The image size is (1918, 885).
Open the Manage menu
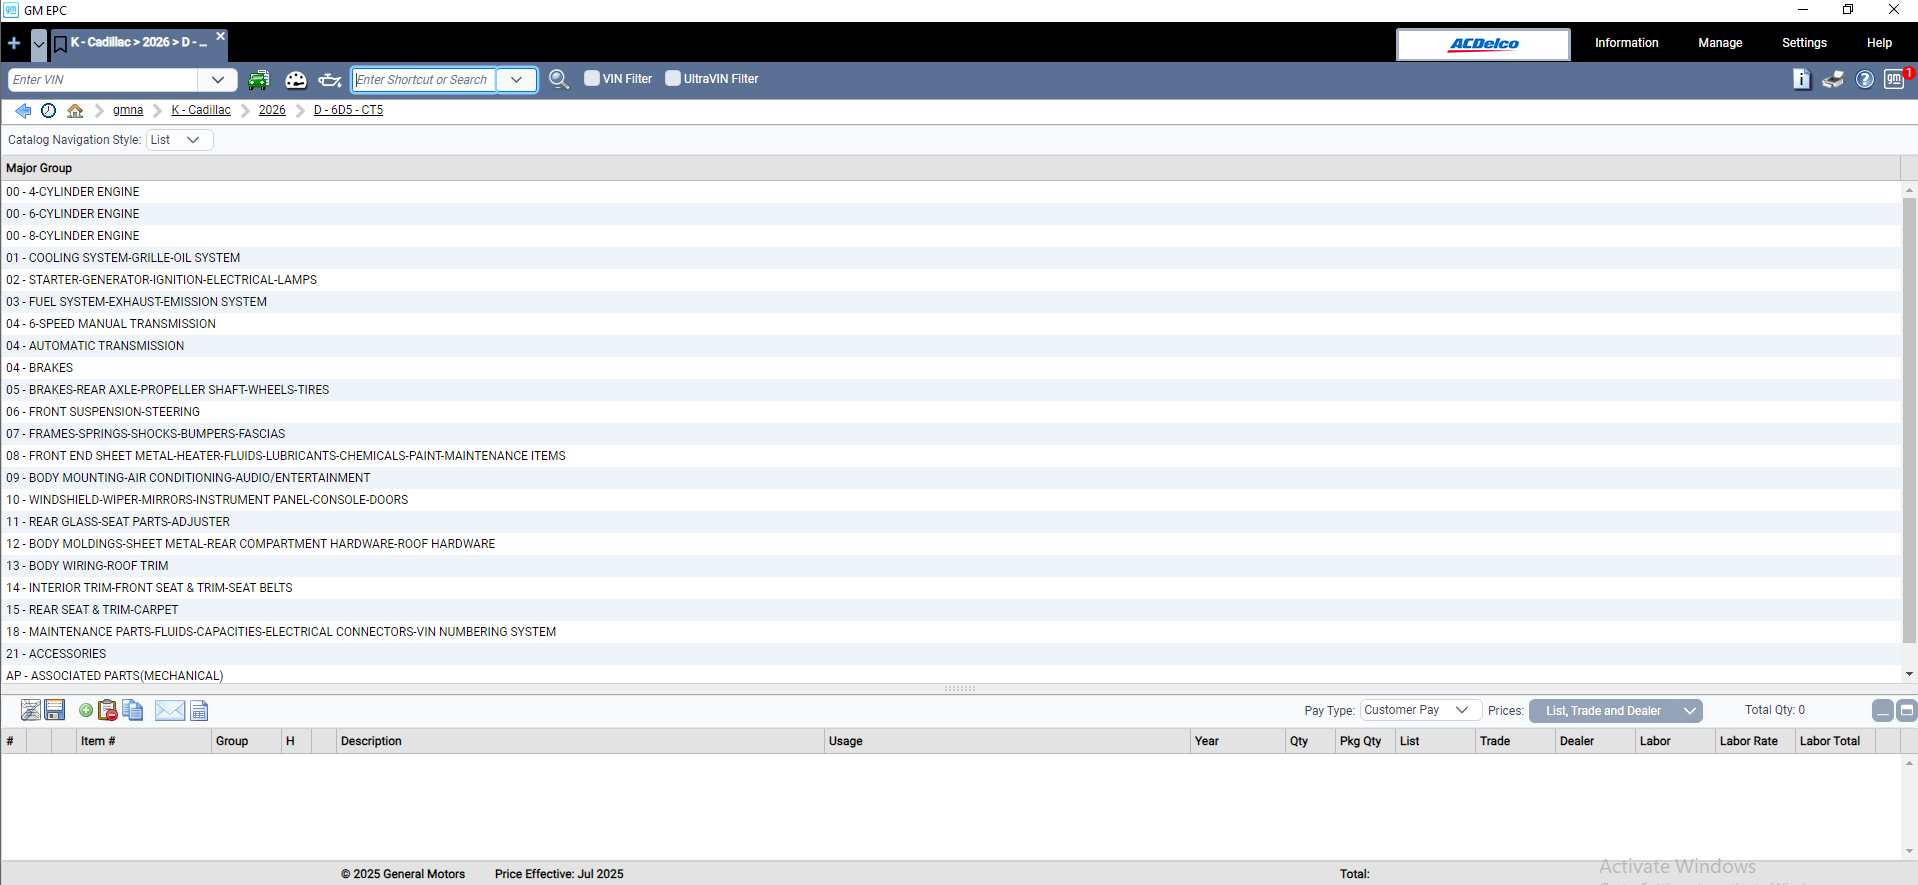(x=1720, y=43)
